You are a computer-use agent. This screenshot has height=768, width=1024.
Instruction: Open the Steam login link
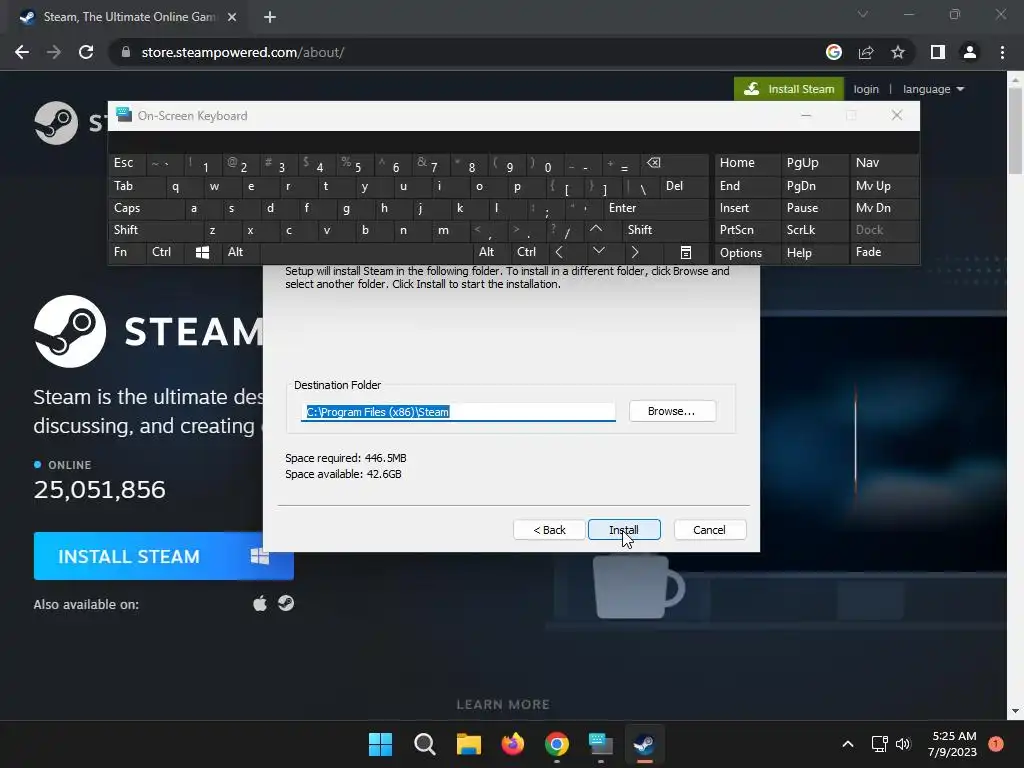[866, 89]
